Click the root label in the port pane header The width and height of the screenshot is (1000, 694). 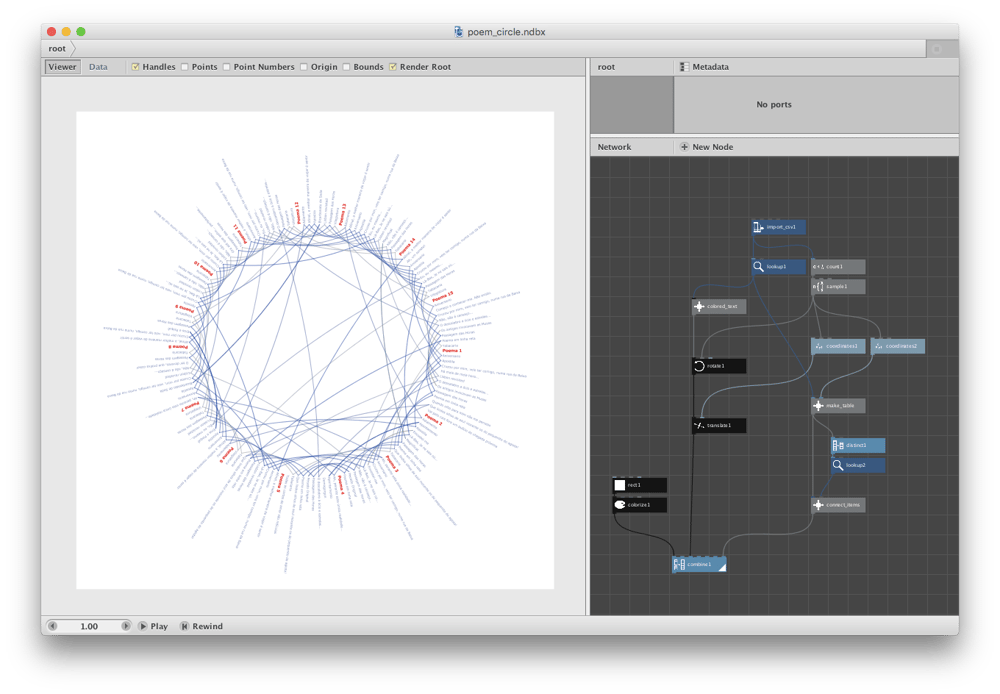point(607,67)
